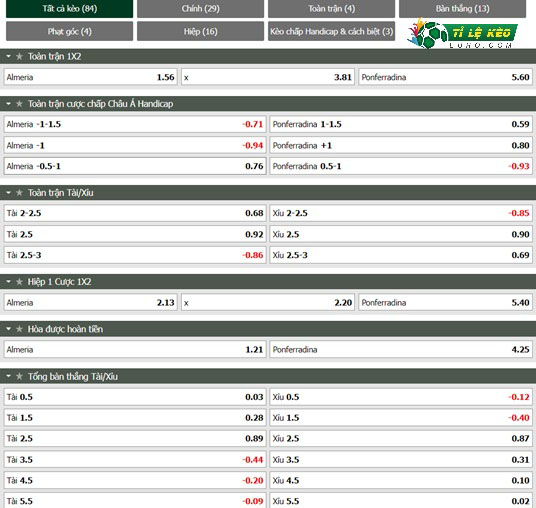The height and width of the screenshot is (508, 536).
Task: Select total goals Tài 2.5 at 0.89
Action: (x=135, y=439)
